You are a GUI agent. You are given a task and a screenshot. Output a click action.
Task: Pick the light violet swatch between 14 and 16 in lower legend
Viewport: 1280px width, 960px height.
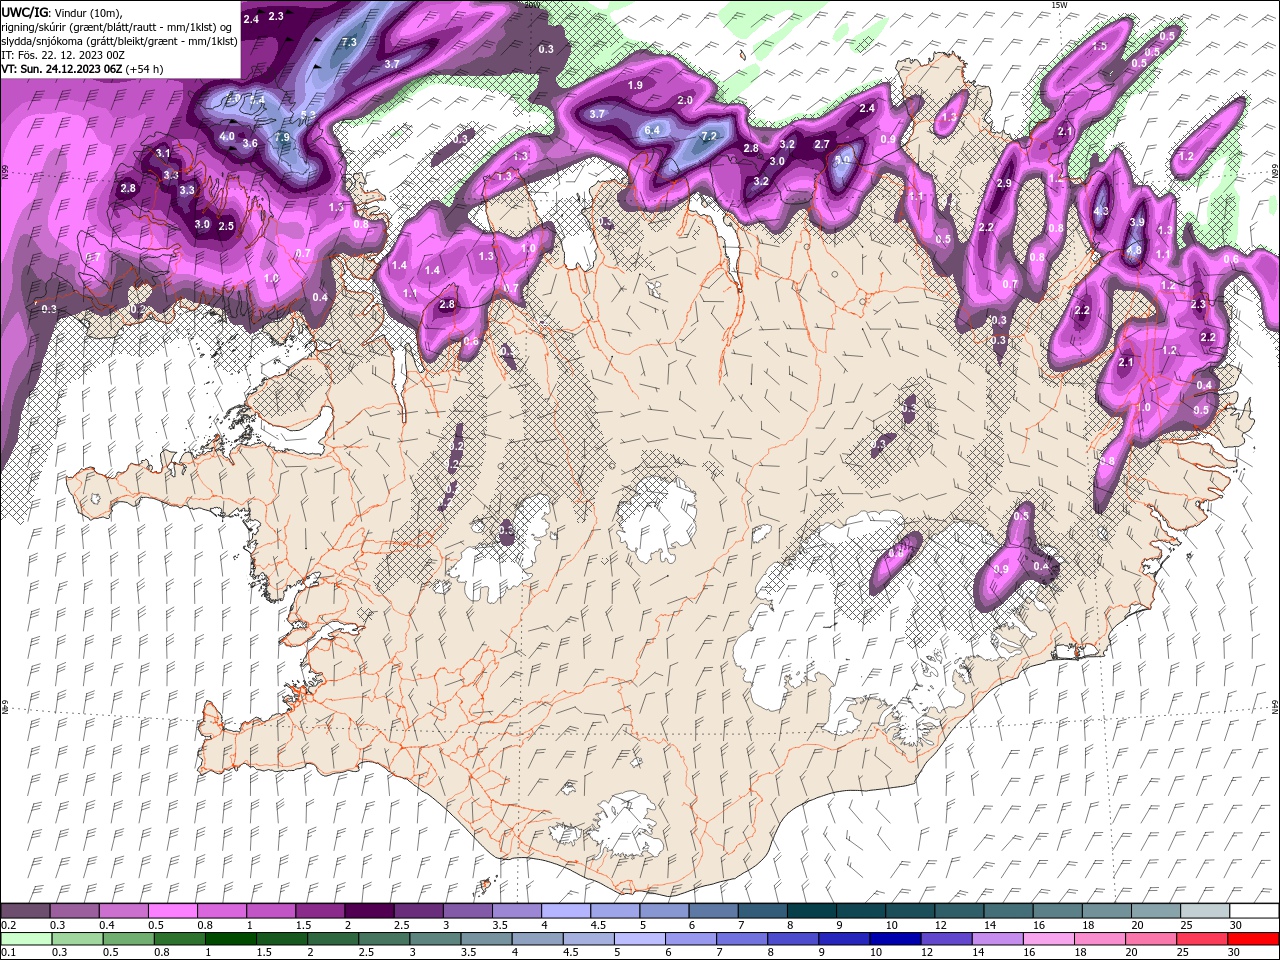(x=998, y=938)
